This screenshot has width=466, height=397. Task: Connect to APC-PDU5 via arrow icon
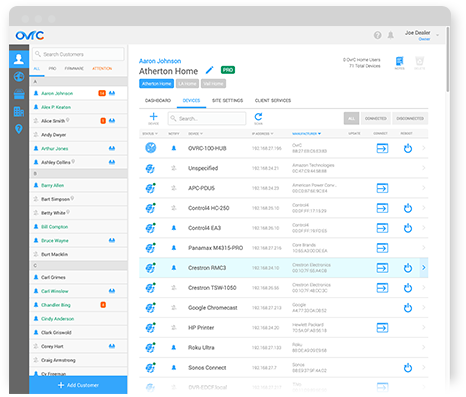point(382,188)
